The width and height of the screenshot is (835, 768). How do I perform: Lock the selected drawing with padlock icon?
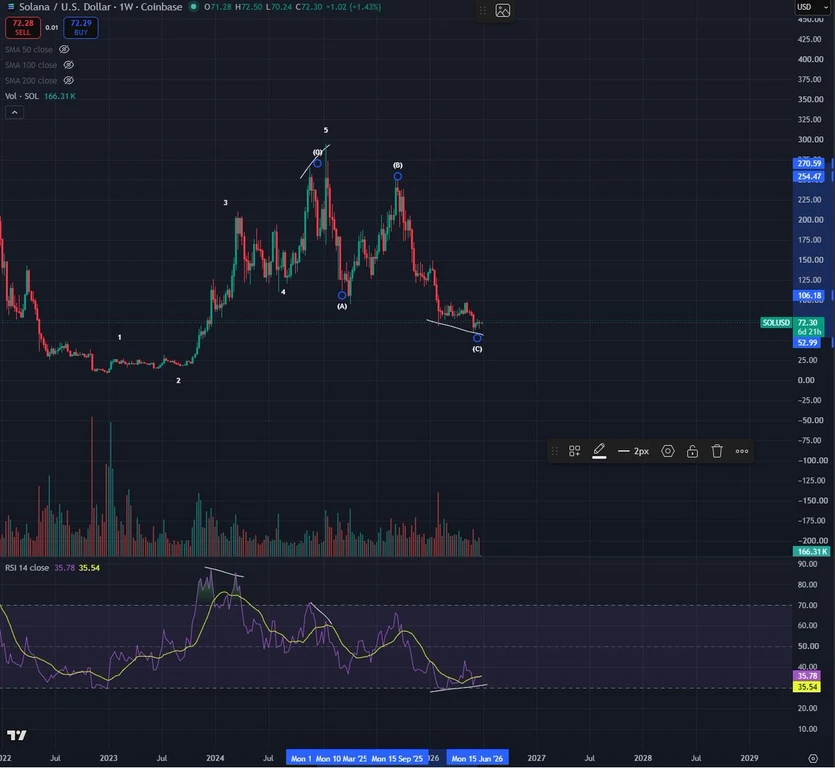[x=692, y=451]
